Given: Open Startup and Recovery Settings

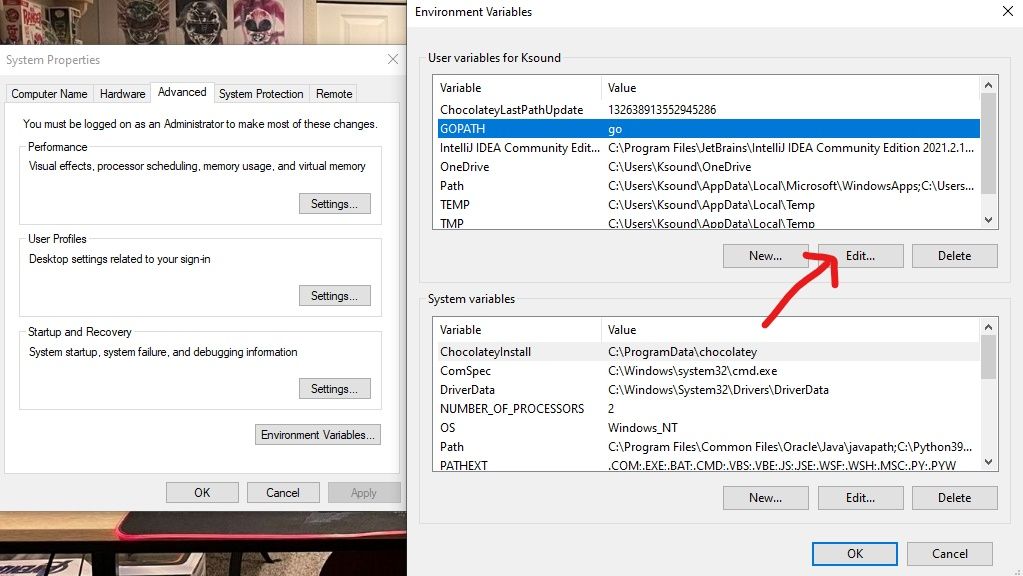Looking at the screenshot, I should tap(334, 389).
